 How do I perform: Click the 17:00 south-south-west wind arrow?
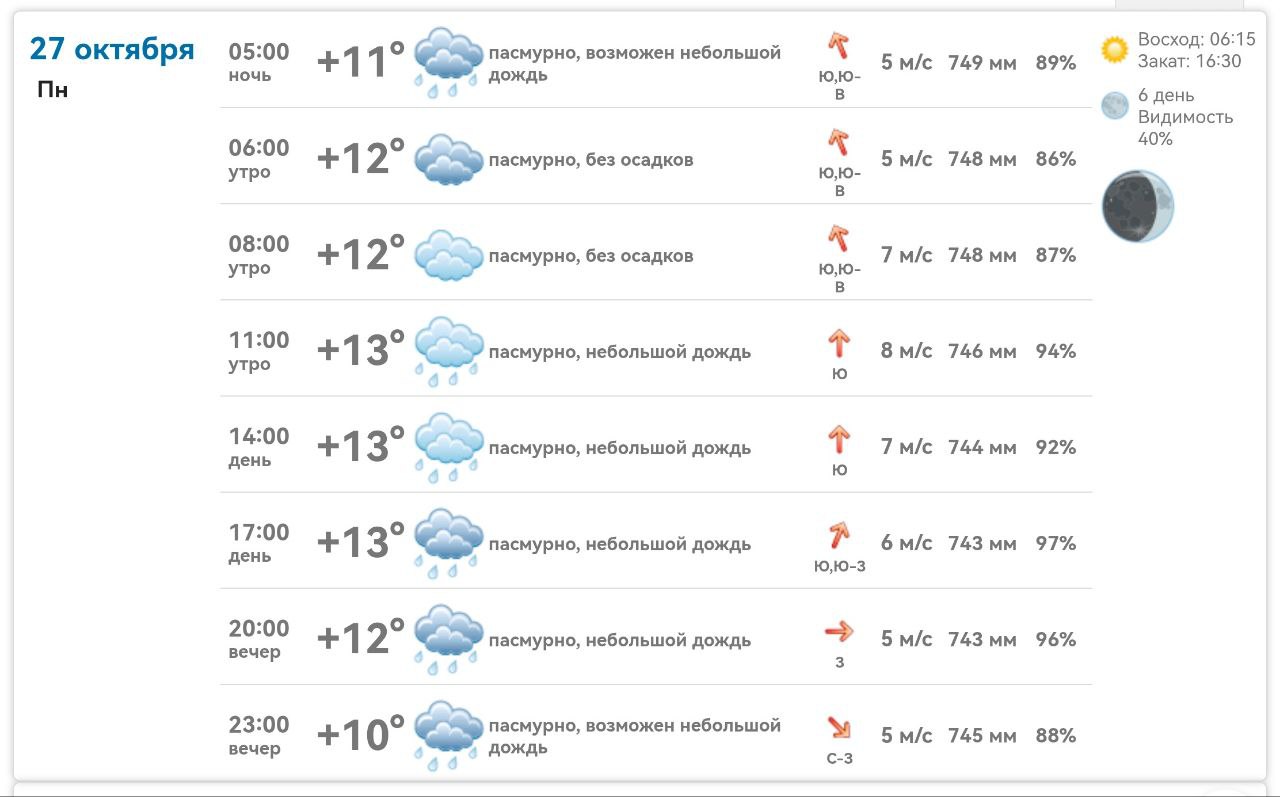pos(839,535)
